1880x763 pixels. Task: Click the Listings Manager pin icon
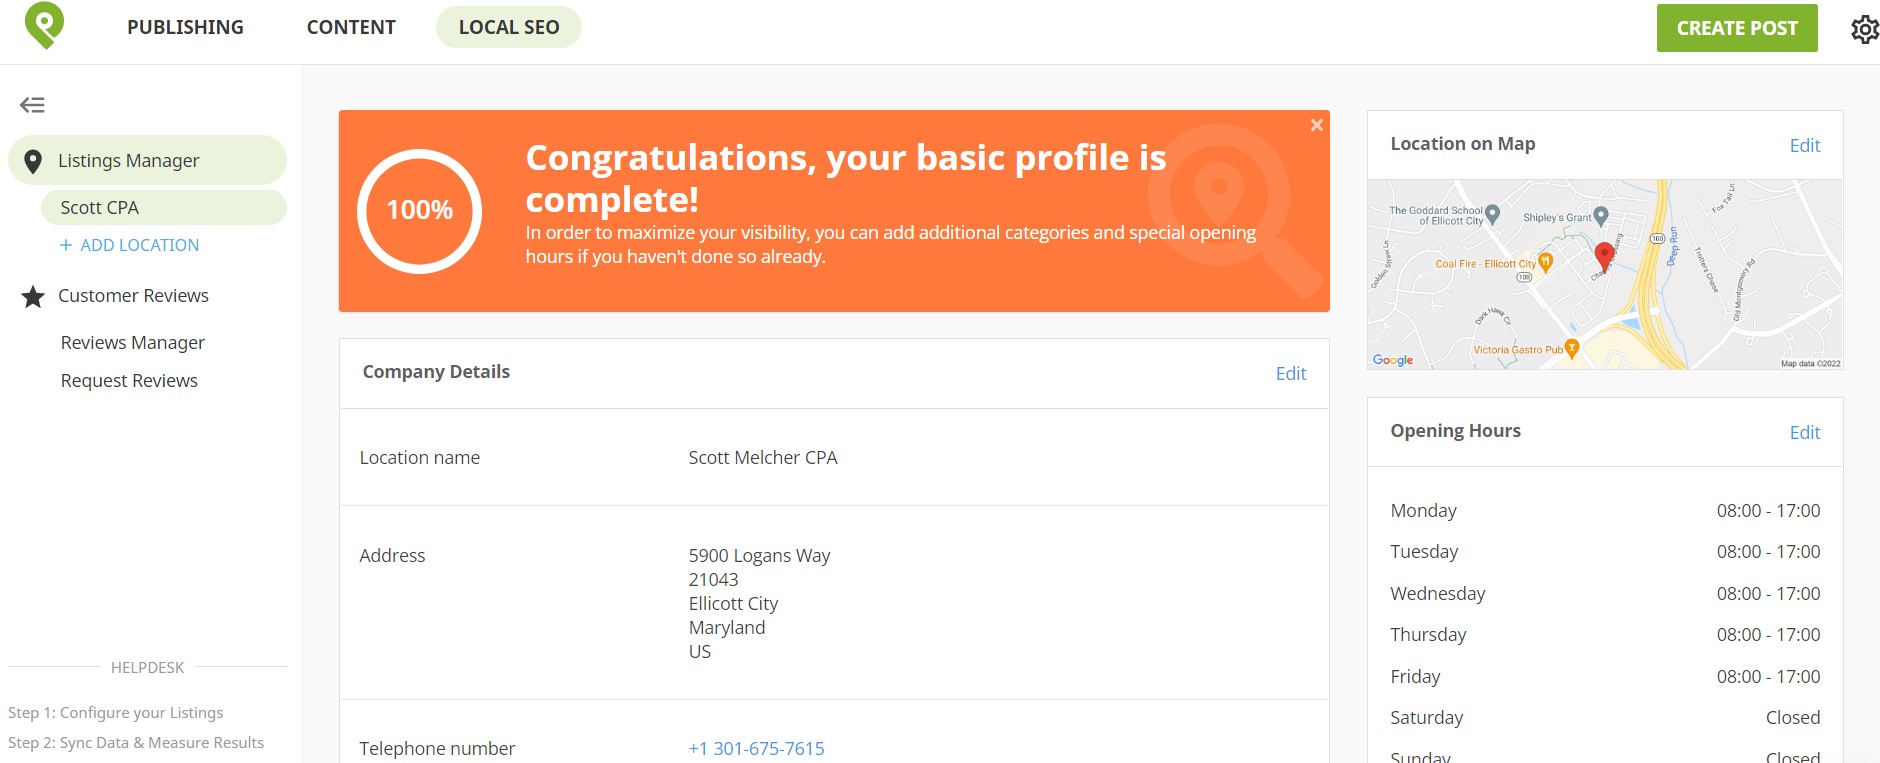pyautogui.click(x=33, y=161)
